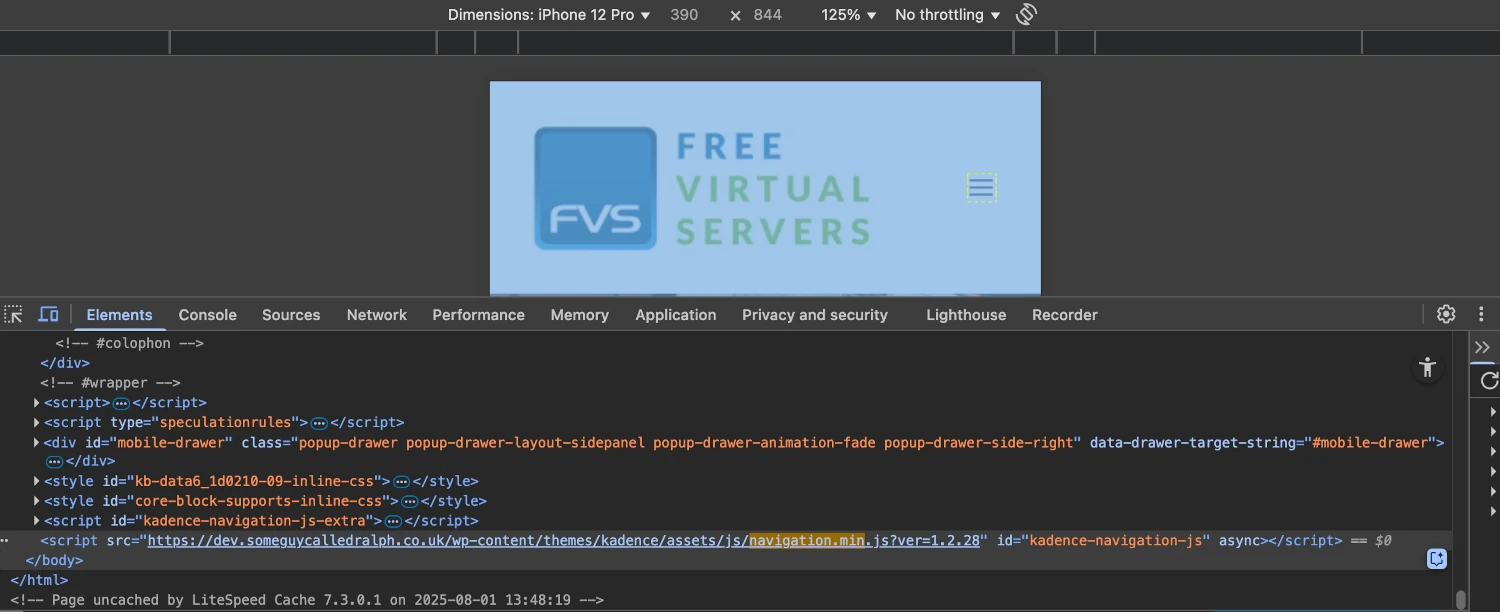Select the closing </body> tag line
The width and height of the screenshot is (1500, 612).
[54, 560]
